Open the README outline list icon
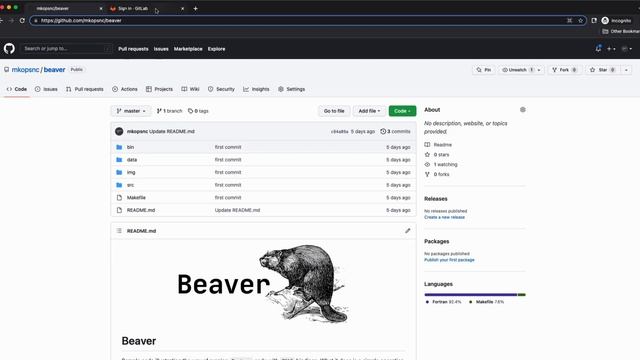 (x=119, y=231)
